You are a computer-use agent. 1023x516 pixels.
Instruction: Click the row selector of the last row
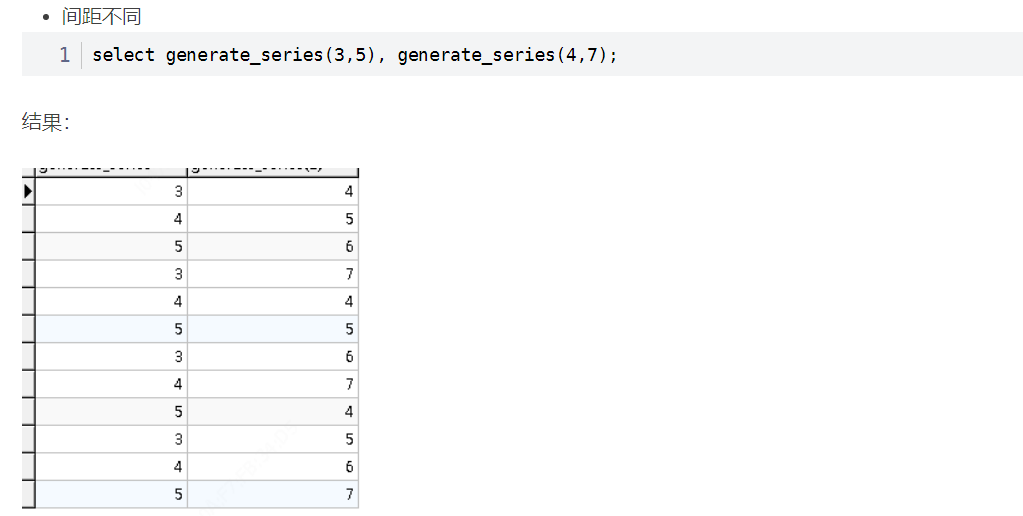tap(28, 494)
